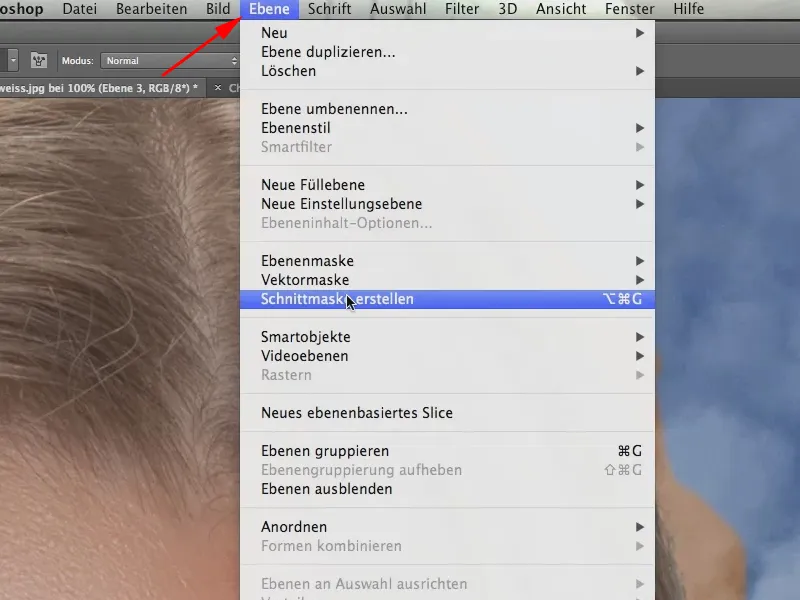The width and height of the screenshot is (800, 600).
Task: Open the Modus blend mode dropdown
Action: coord(170,61)
